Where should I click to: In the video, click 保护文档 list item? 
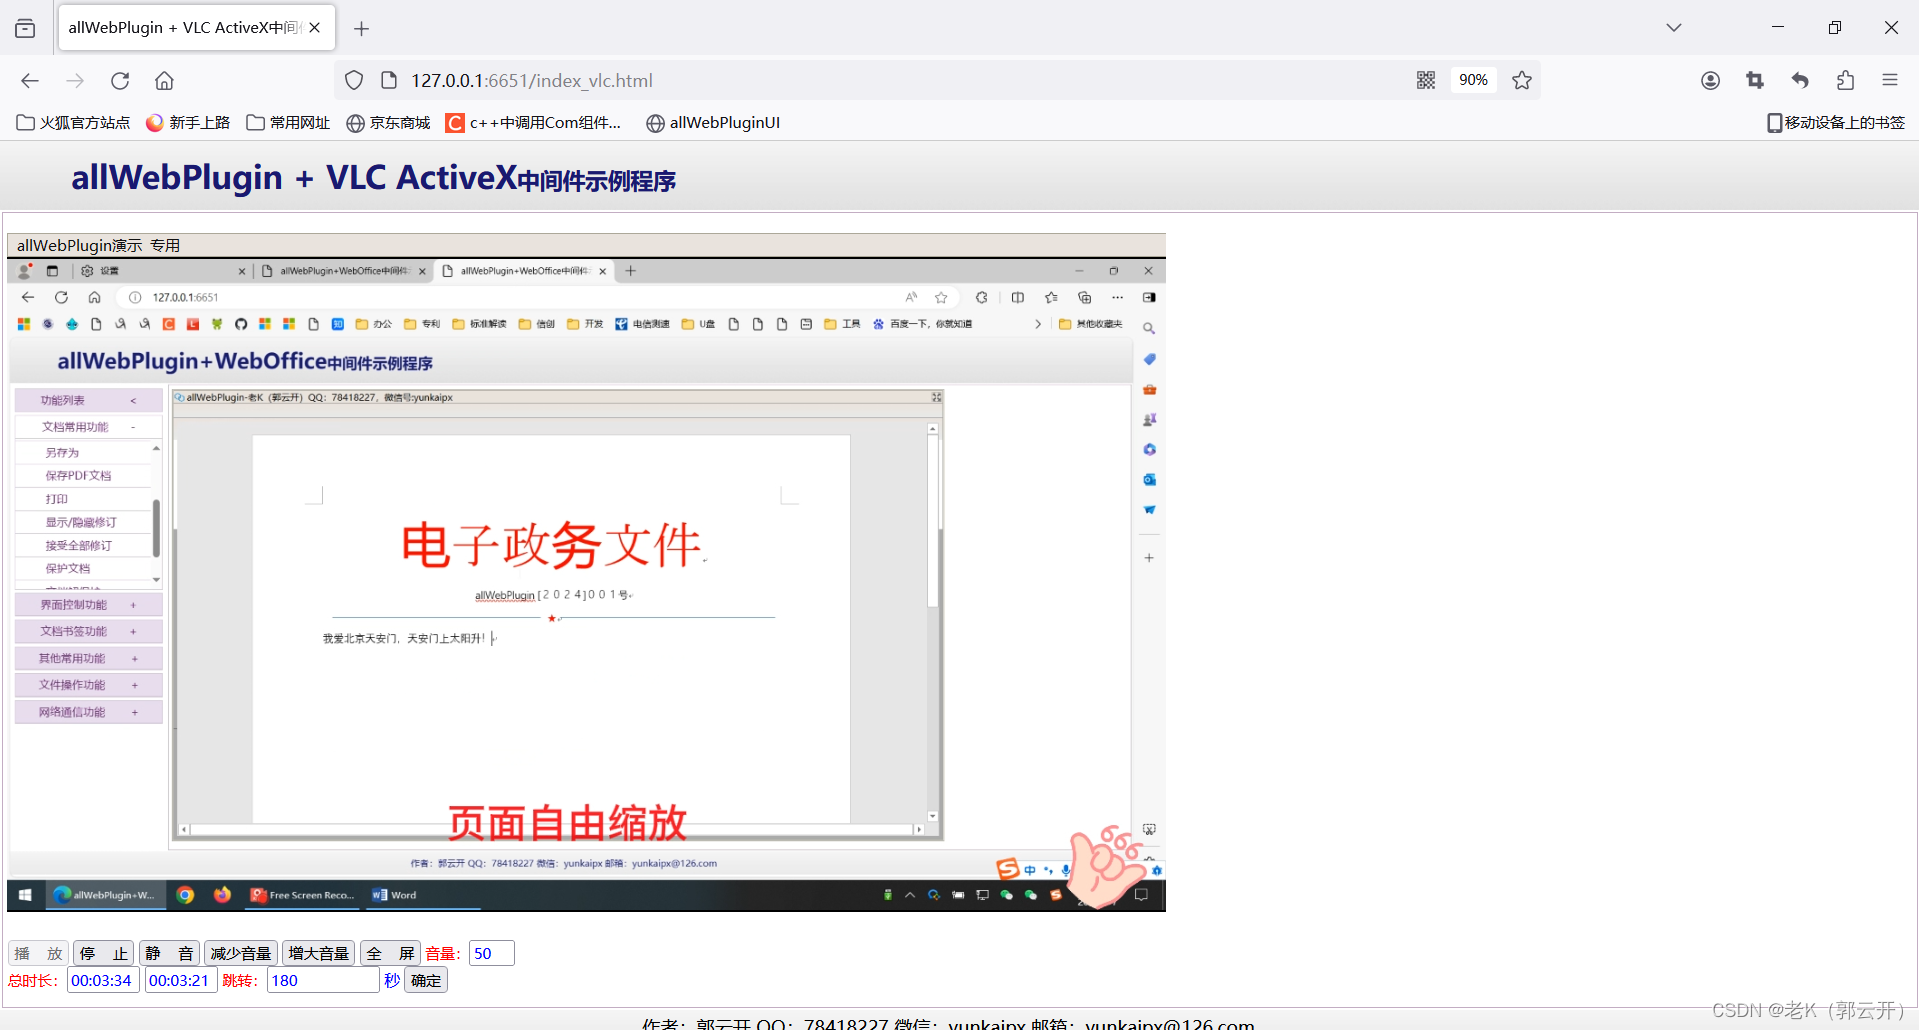(67, 569)
